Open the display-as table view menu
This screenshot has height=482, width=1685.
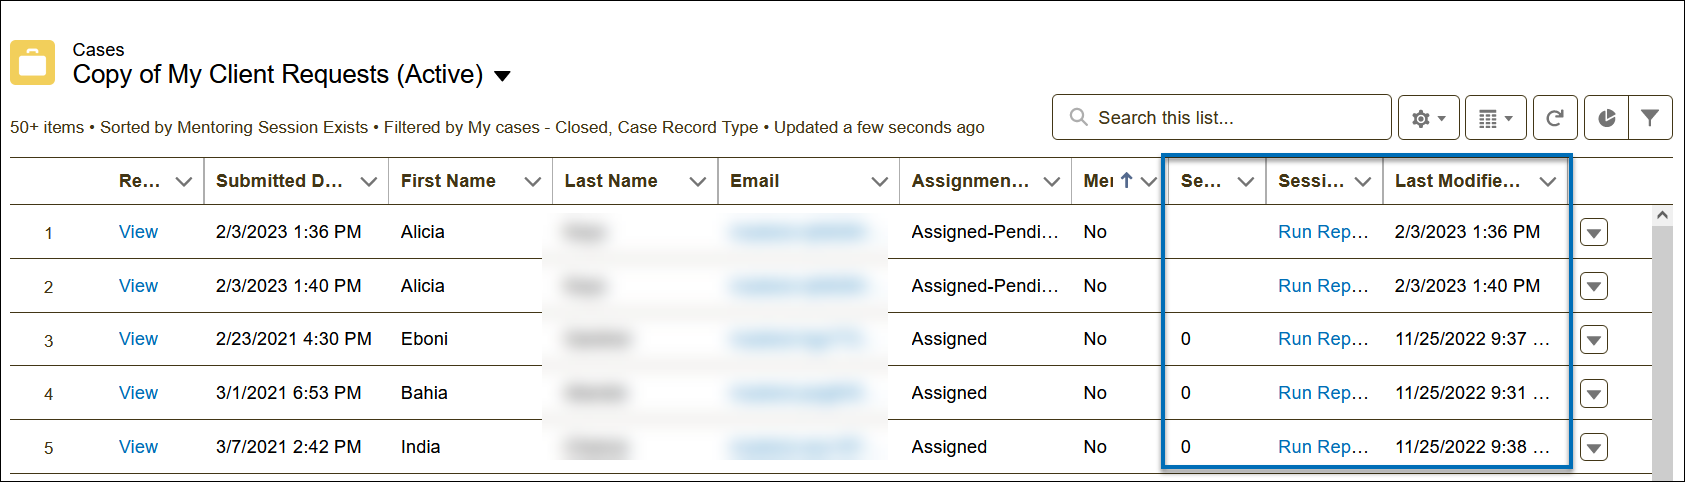pos(1495,119)
